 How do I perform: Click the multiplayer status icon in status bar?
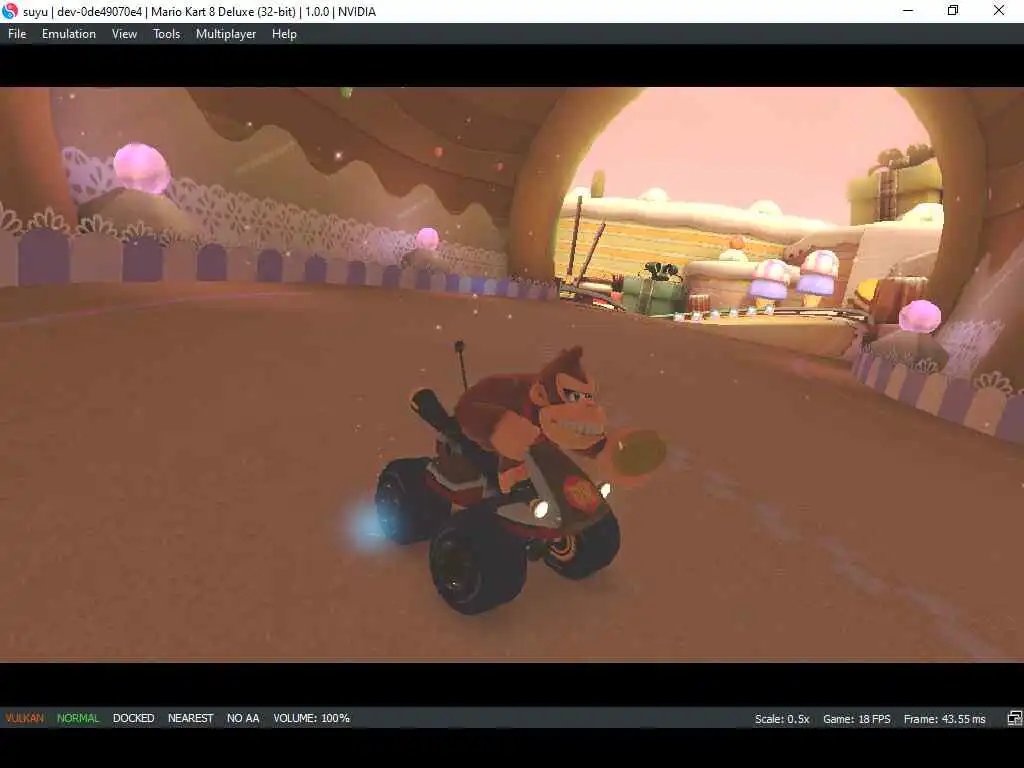tap(1014, 718)
